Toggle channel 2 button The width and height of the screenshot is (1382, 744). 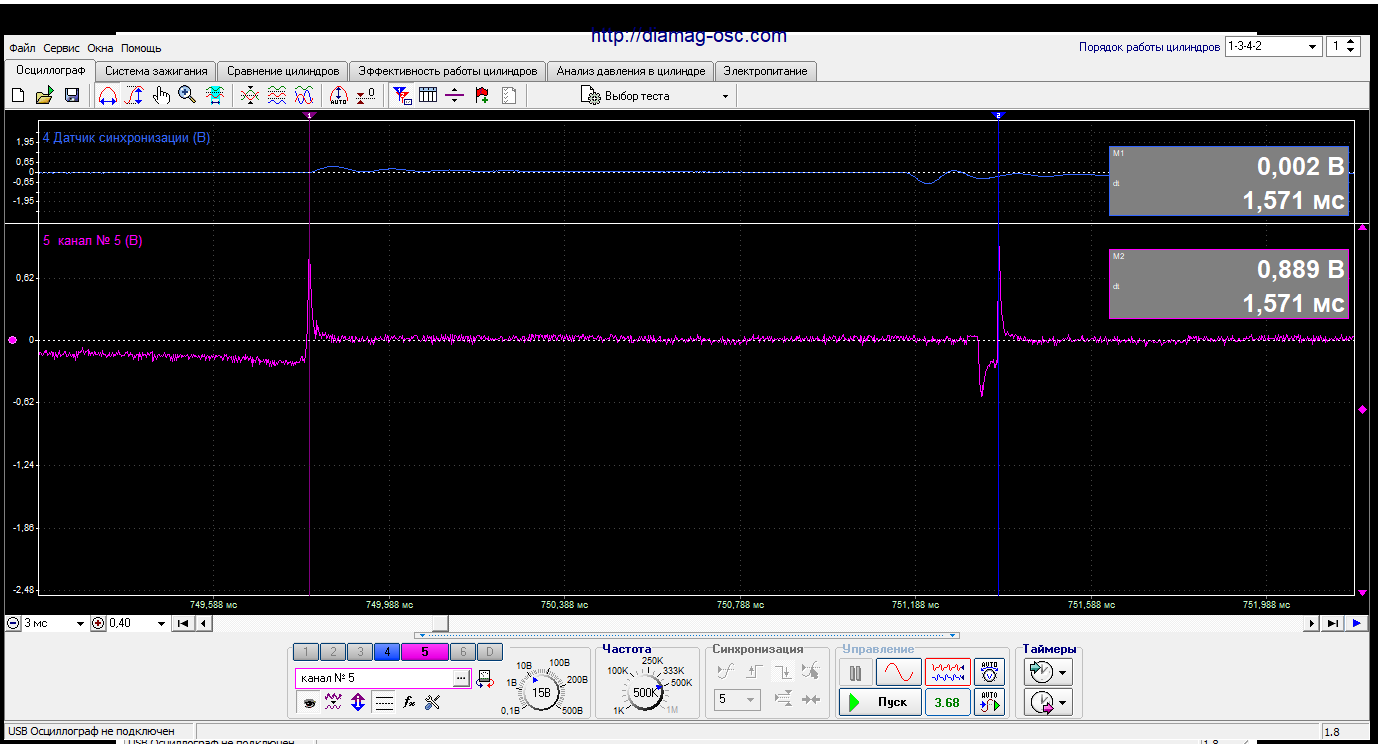334,652
